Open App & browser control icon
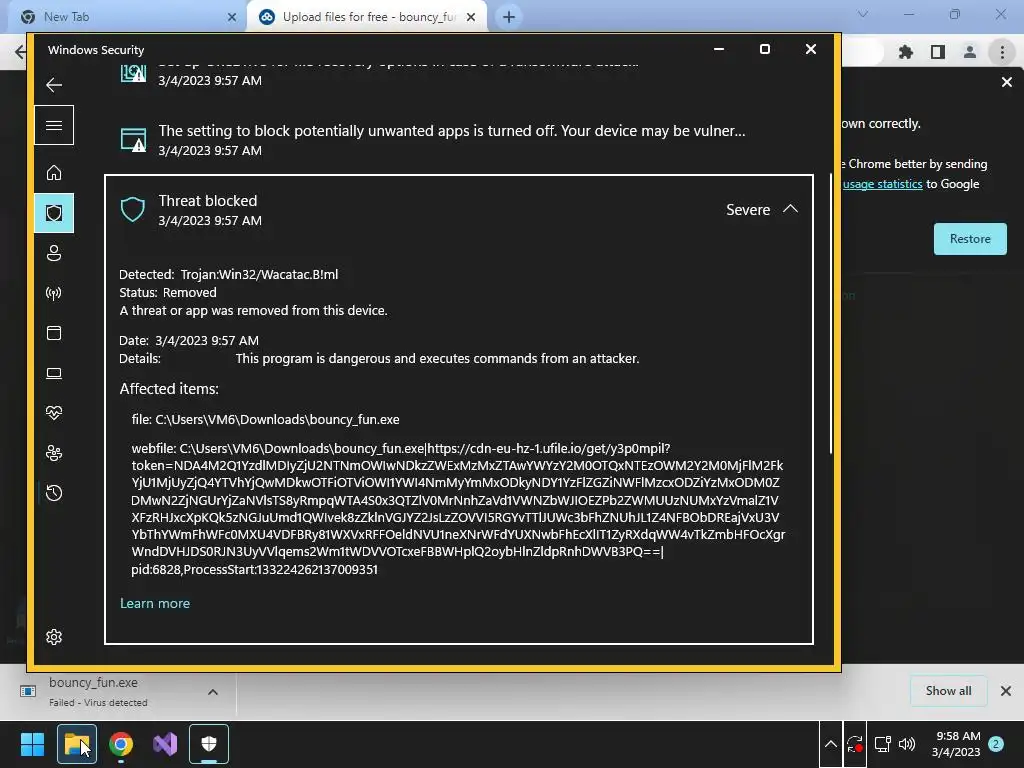Viewport: 1024px width, 768px height. point(54,333)
